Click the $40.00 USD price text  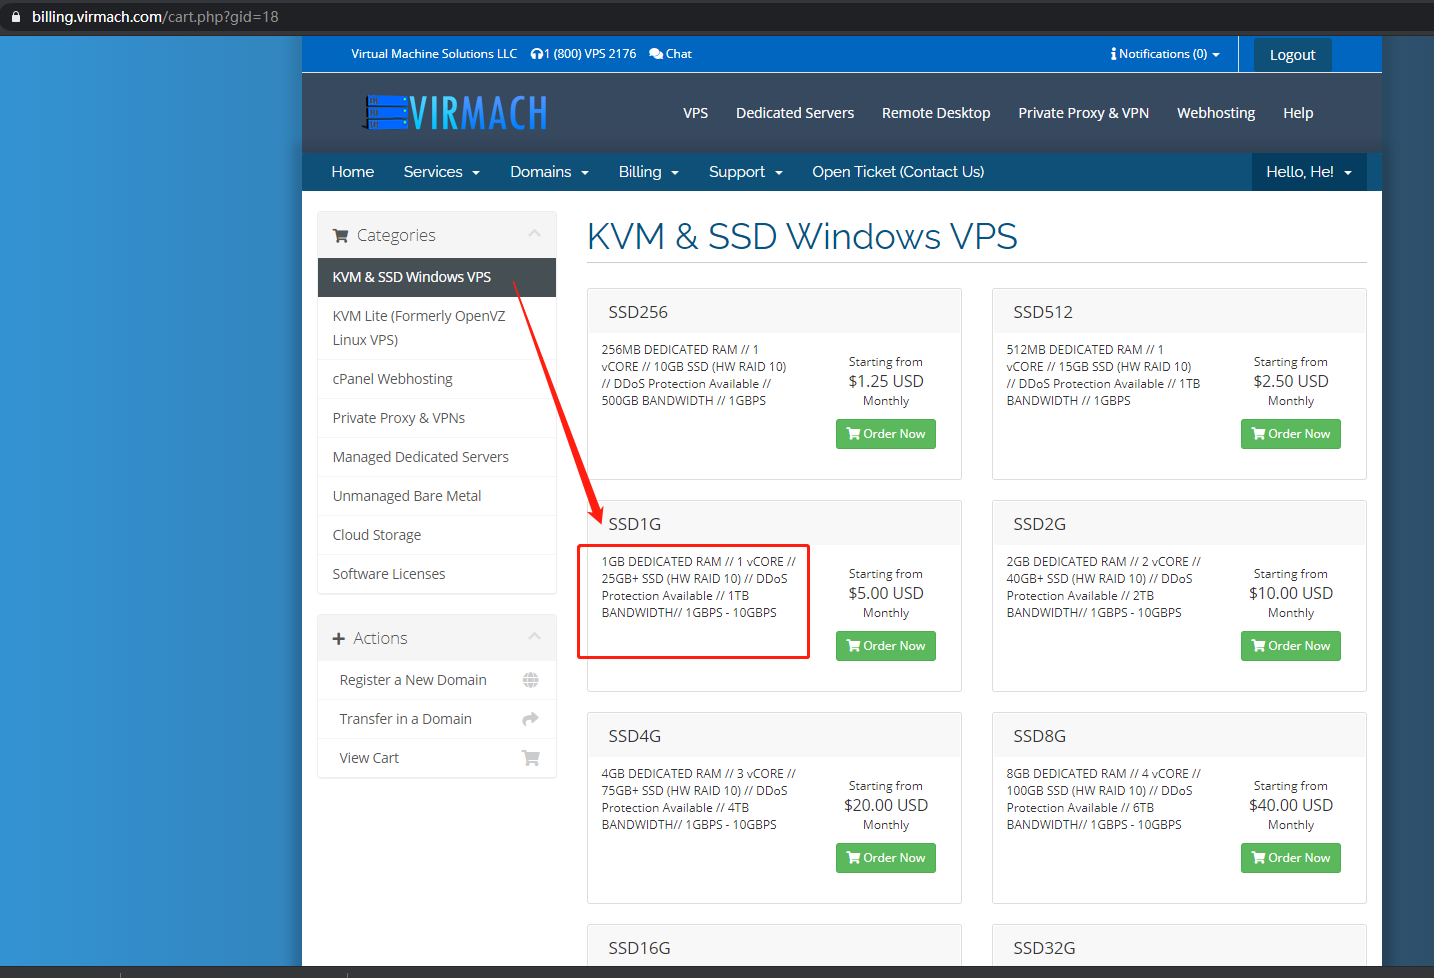[1291, 805]
